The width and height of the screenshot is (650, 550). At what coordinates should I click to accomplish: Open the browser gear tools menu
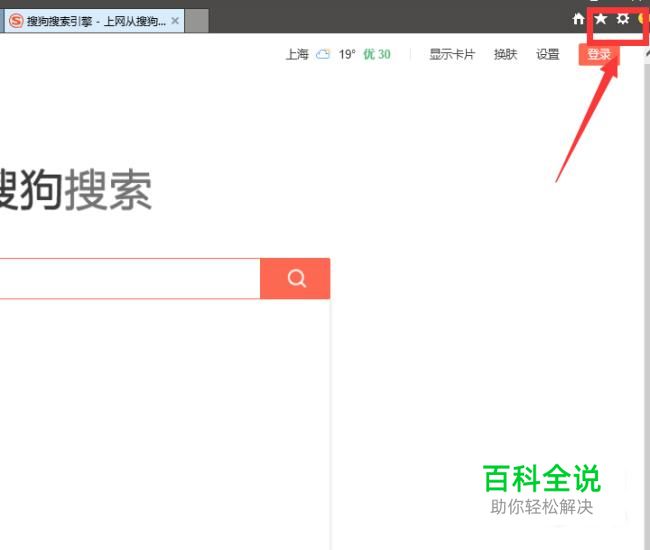[623, 19]
